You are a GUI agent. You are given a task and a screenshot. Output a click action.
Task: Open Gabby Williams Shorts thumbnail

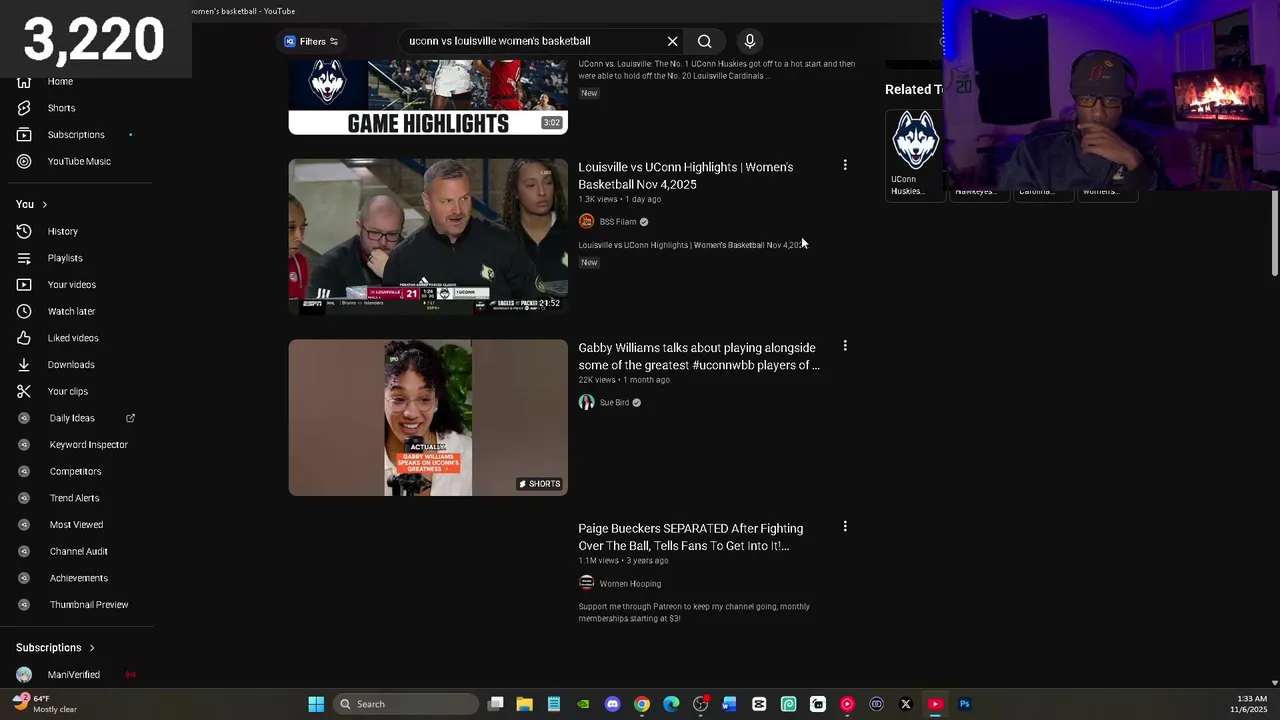pos(428,417)
